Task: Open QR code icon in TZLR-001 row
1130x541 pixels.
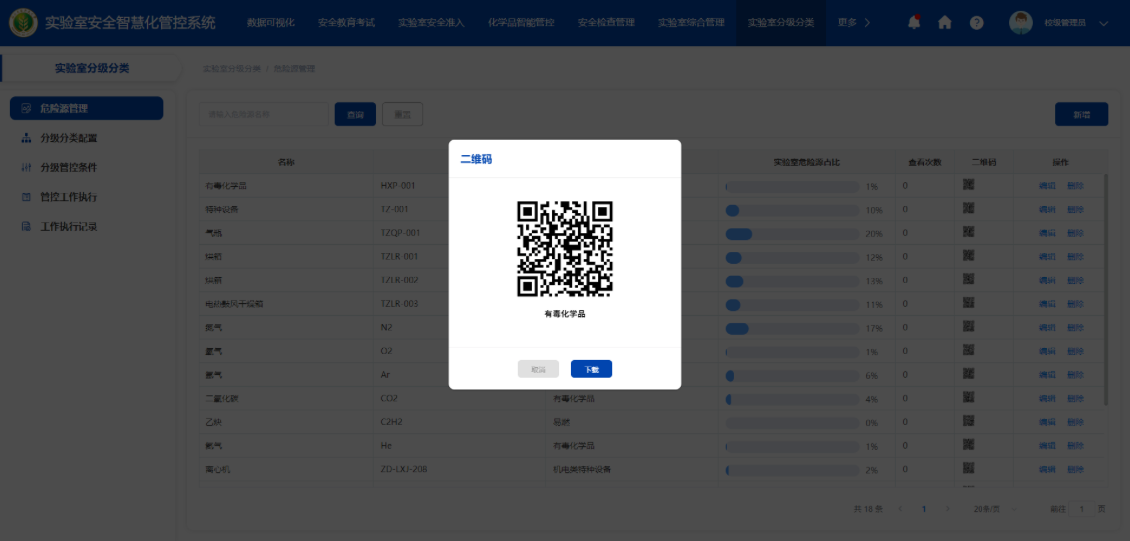Action: [968, 256]
